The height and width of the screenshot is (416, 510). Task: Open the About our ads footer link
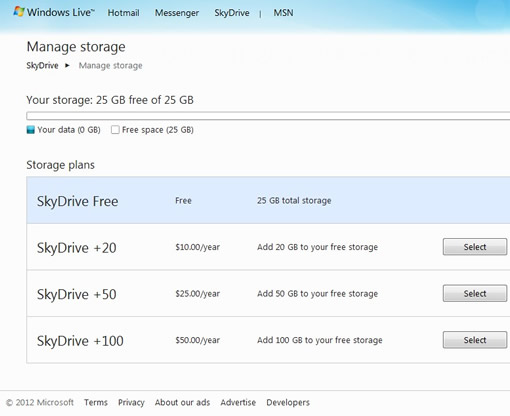tap(182, 402)
